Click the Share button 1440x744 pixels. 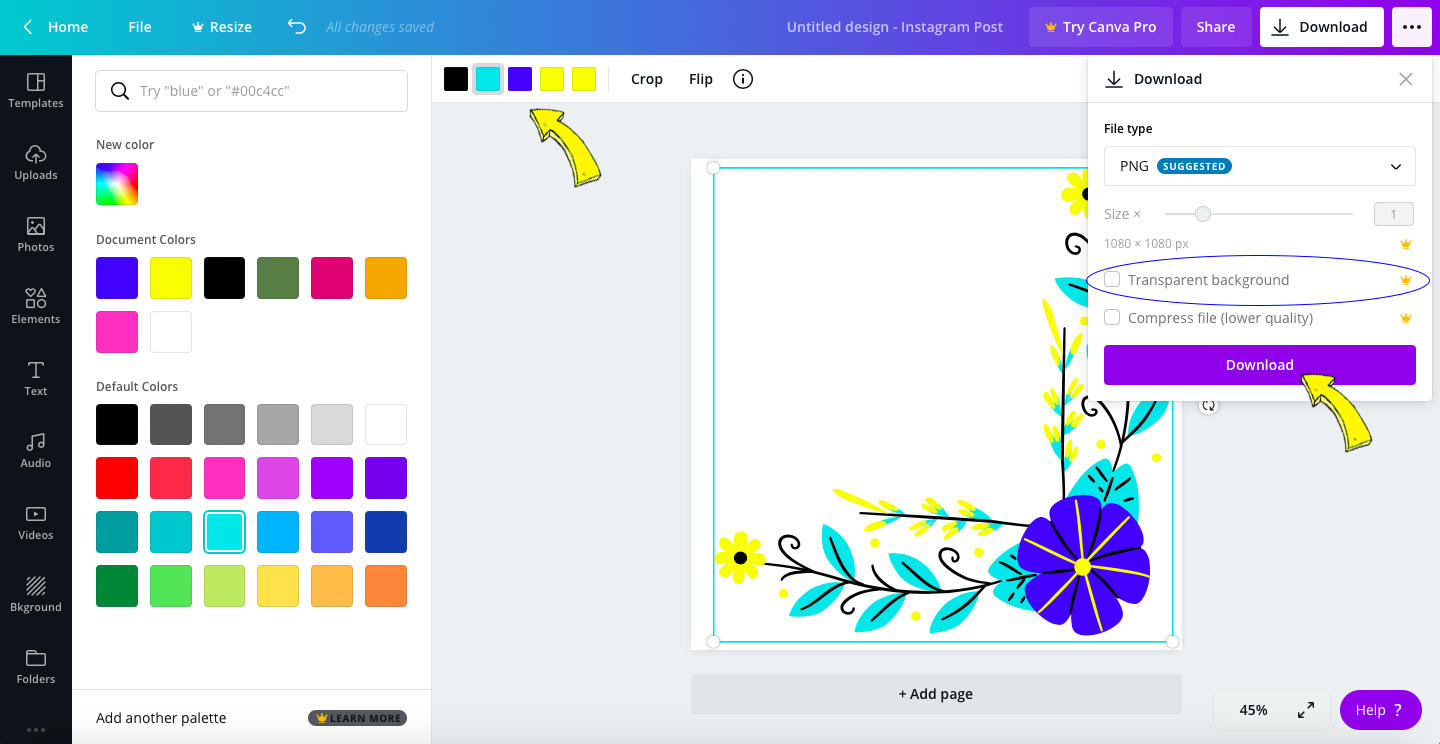1216,27
